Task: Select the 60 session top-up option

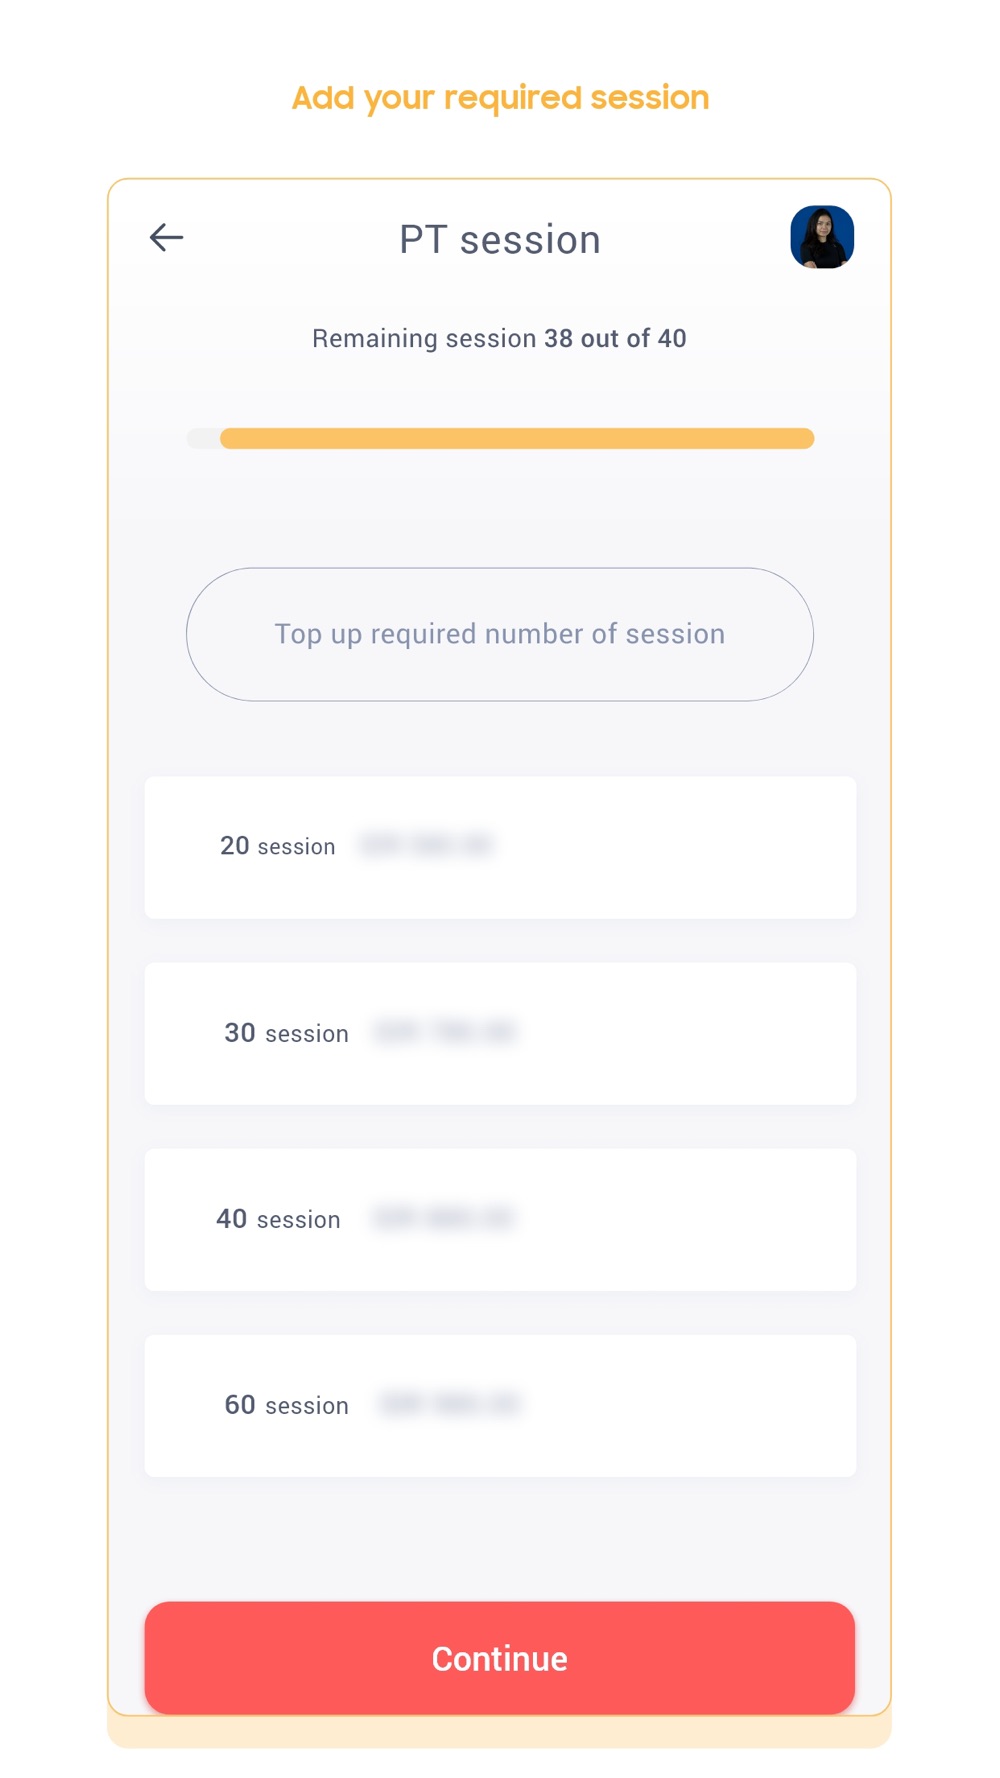Action: pyautogui.click(x=500, y=1405)
